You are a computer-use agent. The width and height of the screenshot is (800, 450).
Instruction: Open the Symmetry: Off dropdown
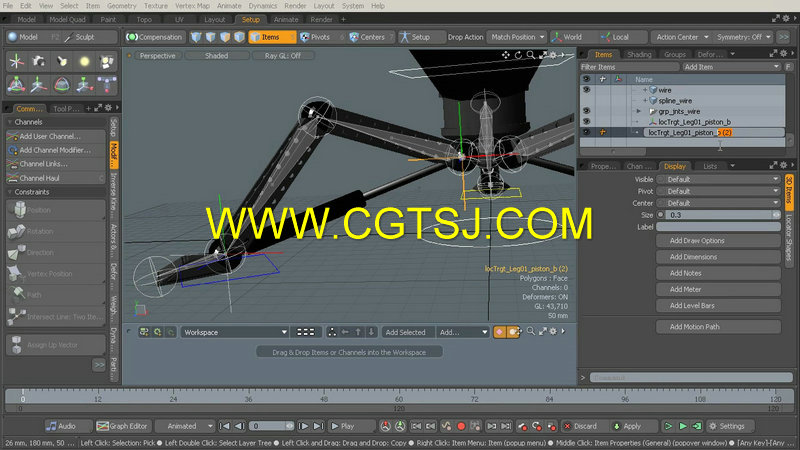743,37
